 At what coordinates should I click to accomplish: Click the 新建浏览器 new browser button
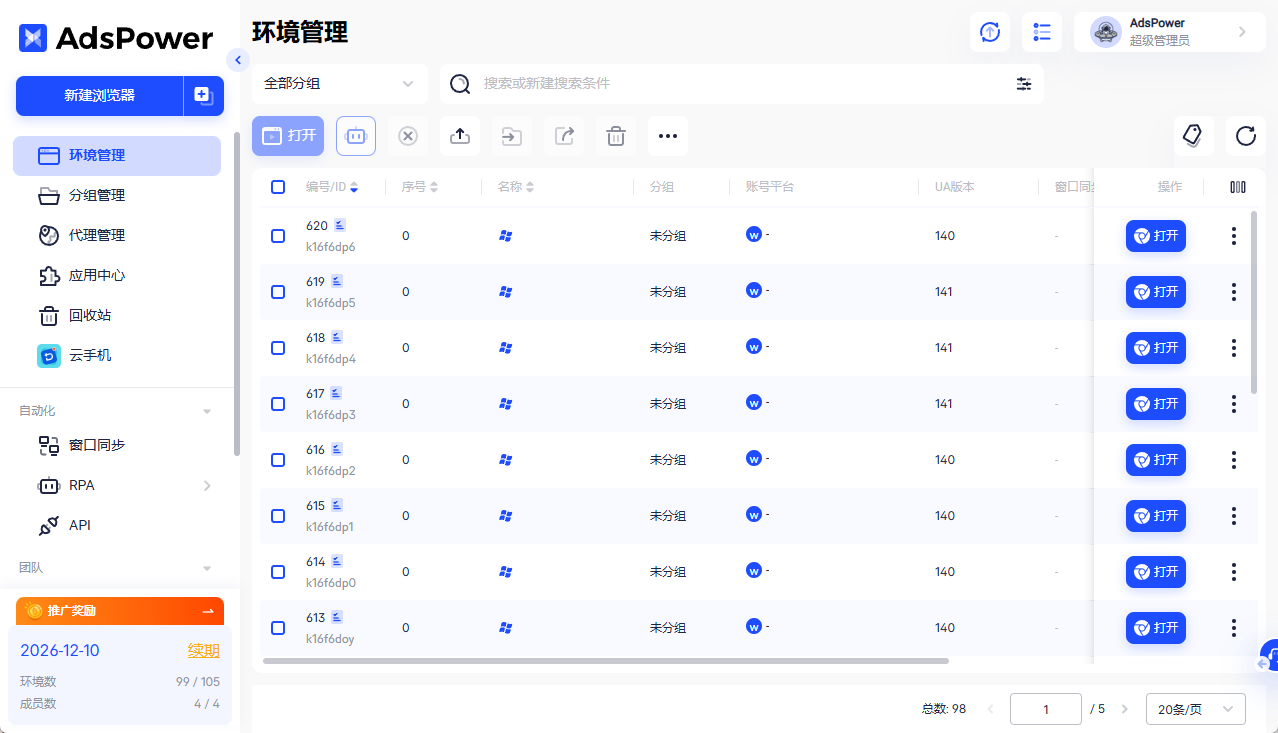click(101, 95)
